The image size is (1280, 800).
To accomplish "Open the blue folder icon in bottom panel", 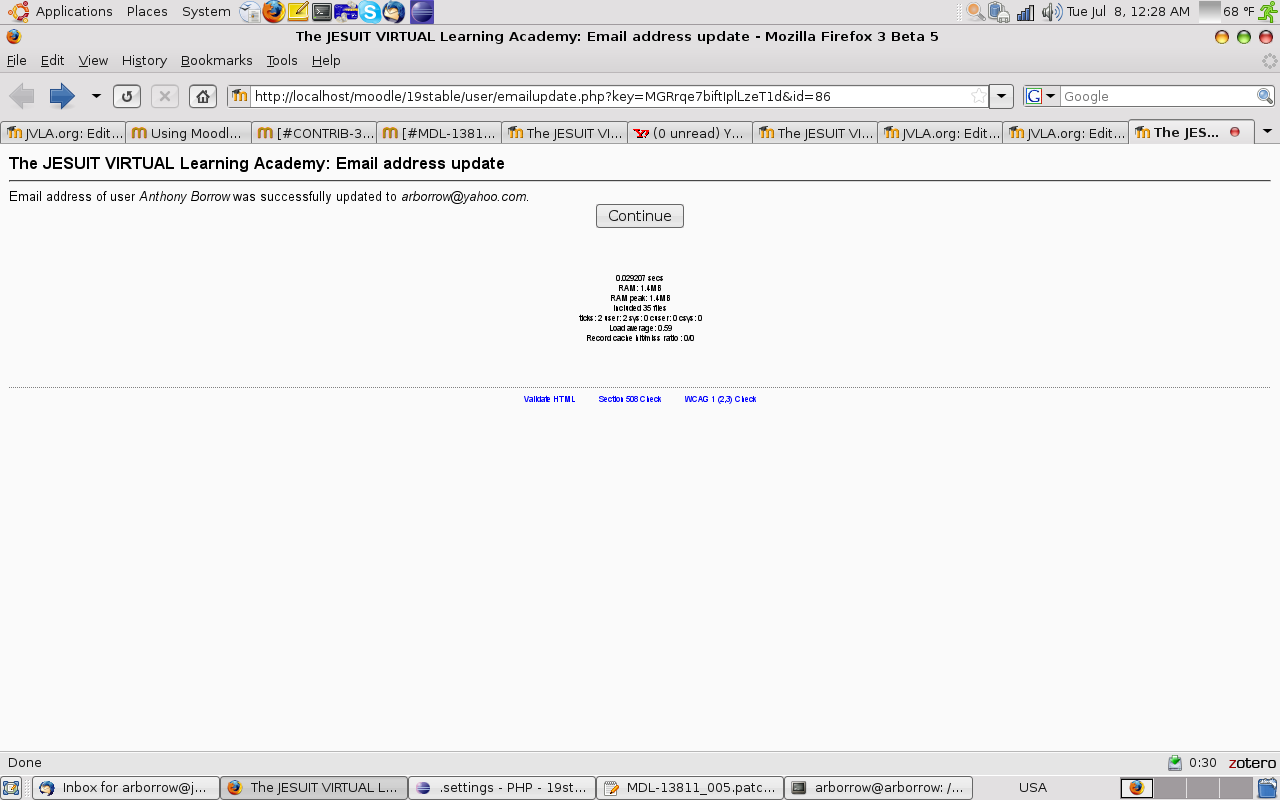I will tap(1267, 788).
